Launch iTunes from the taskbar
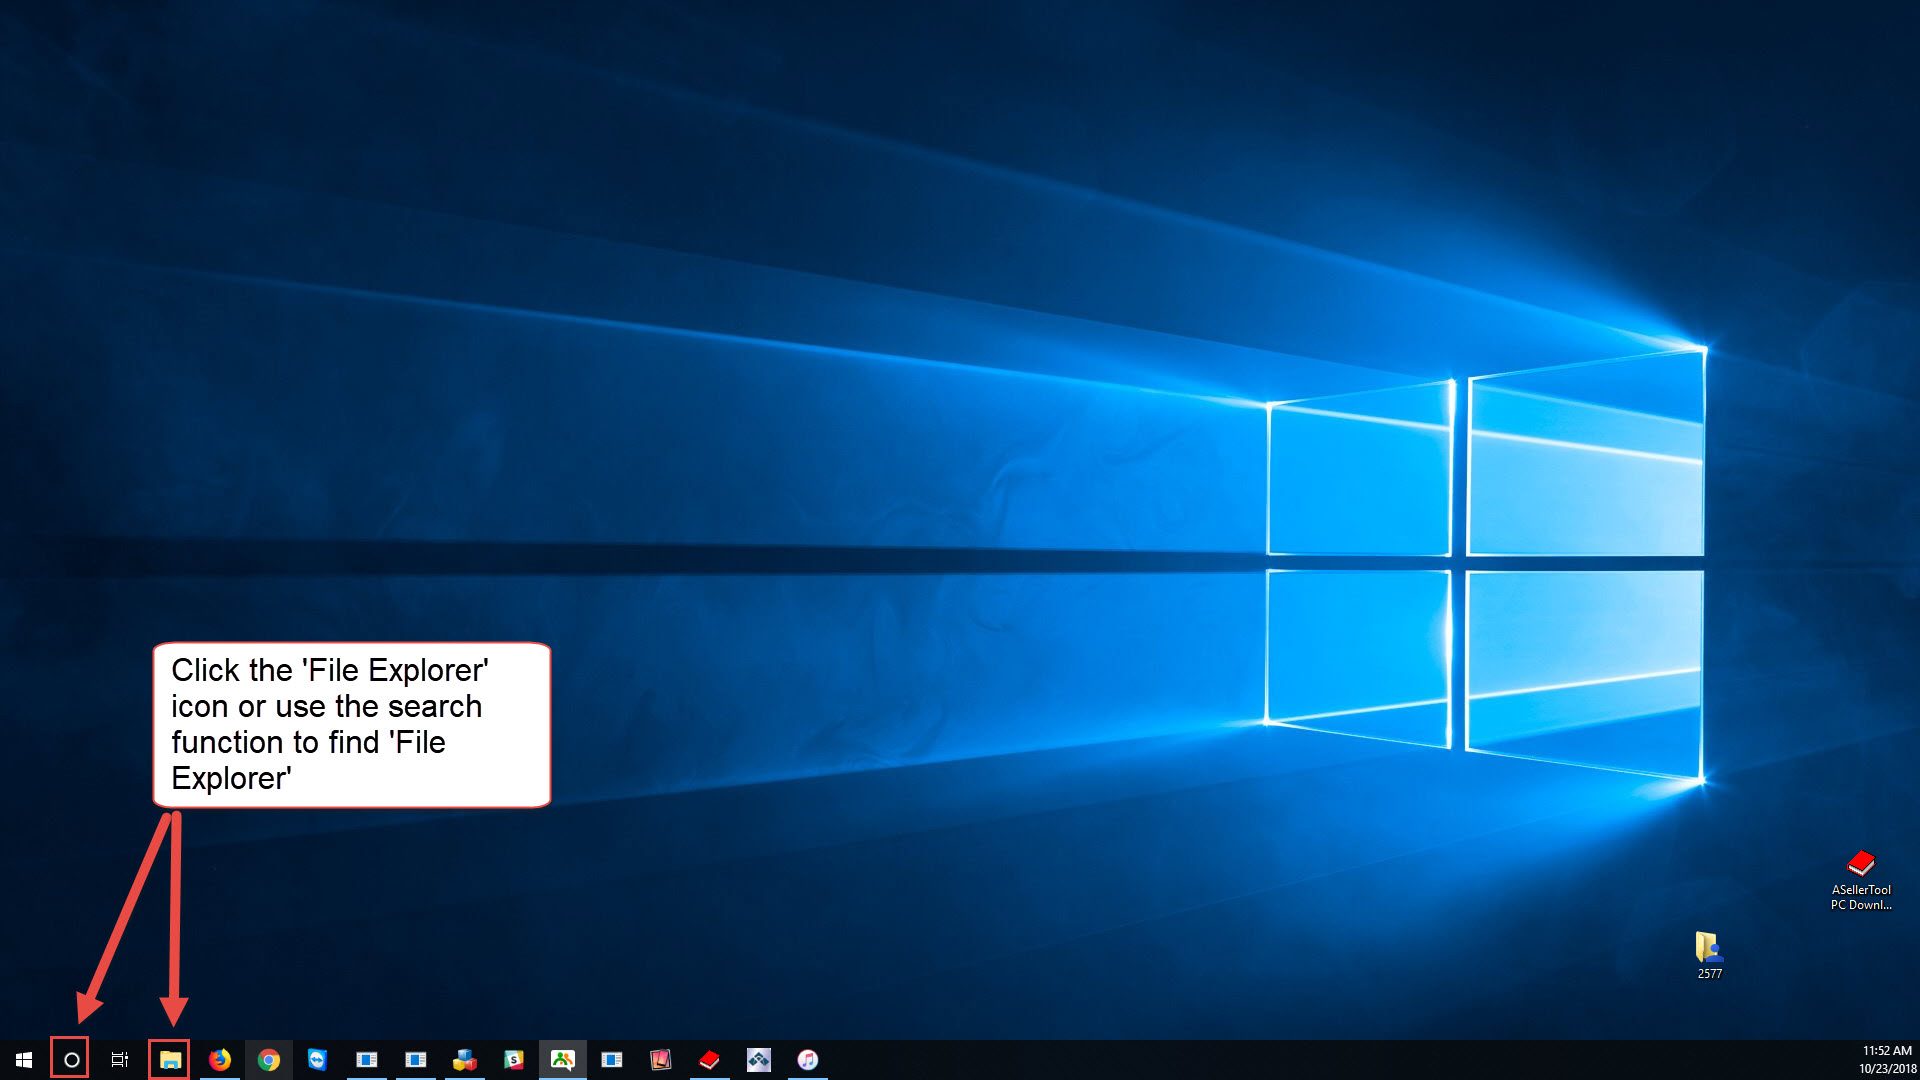Screen dimensions: 1920x1080 tap(808, 1059)
